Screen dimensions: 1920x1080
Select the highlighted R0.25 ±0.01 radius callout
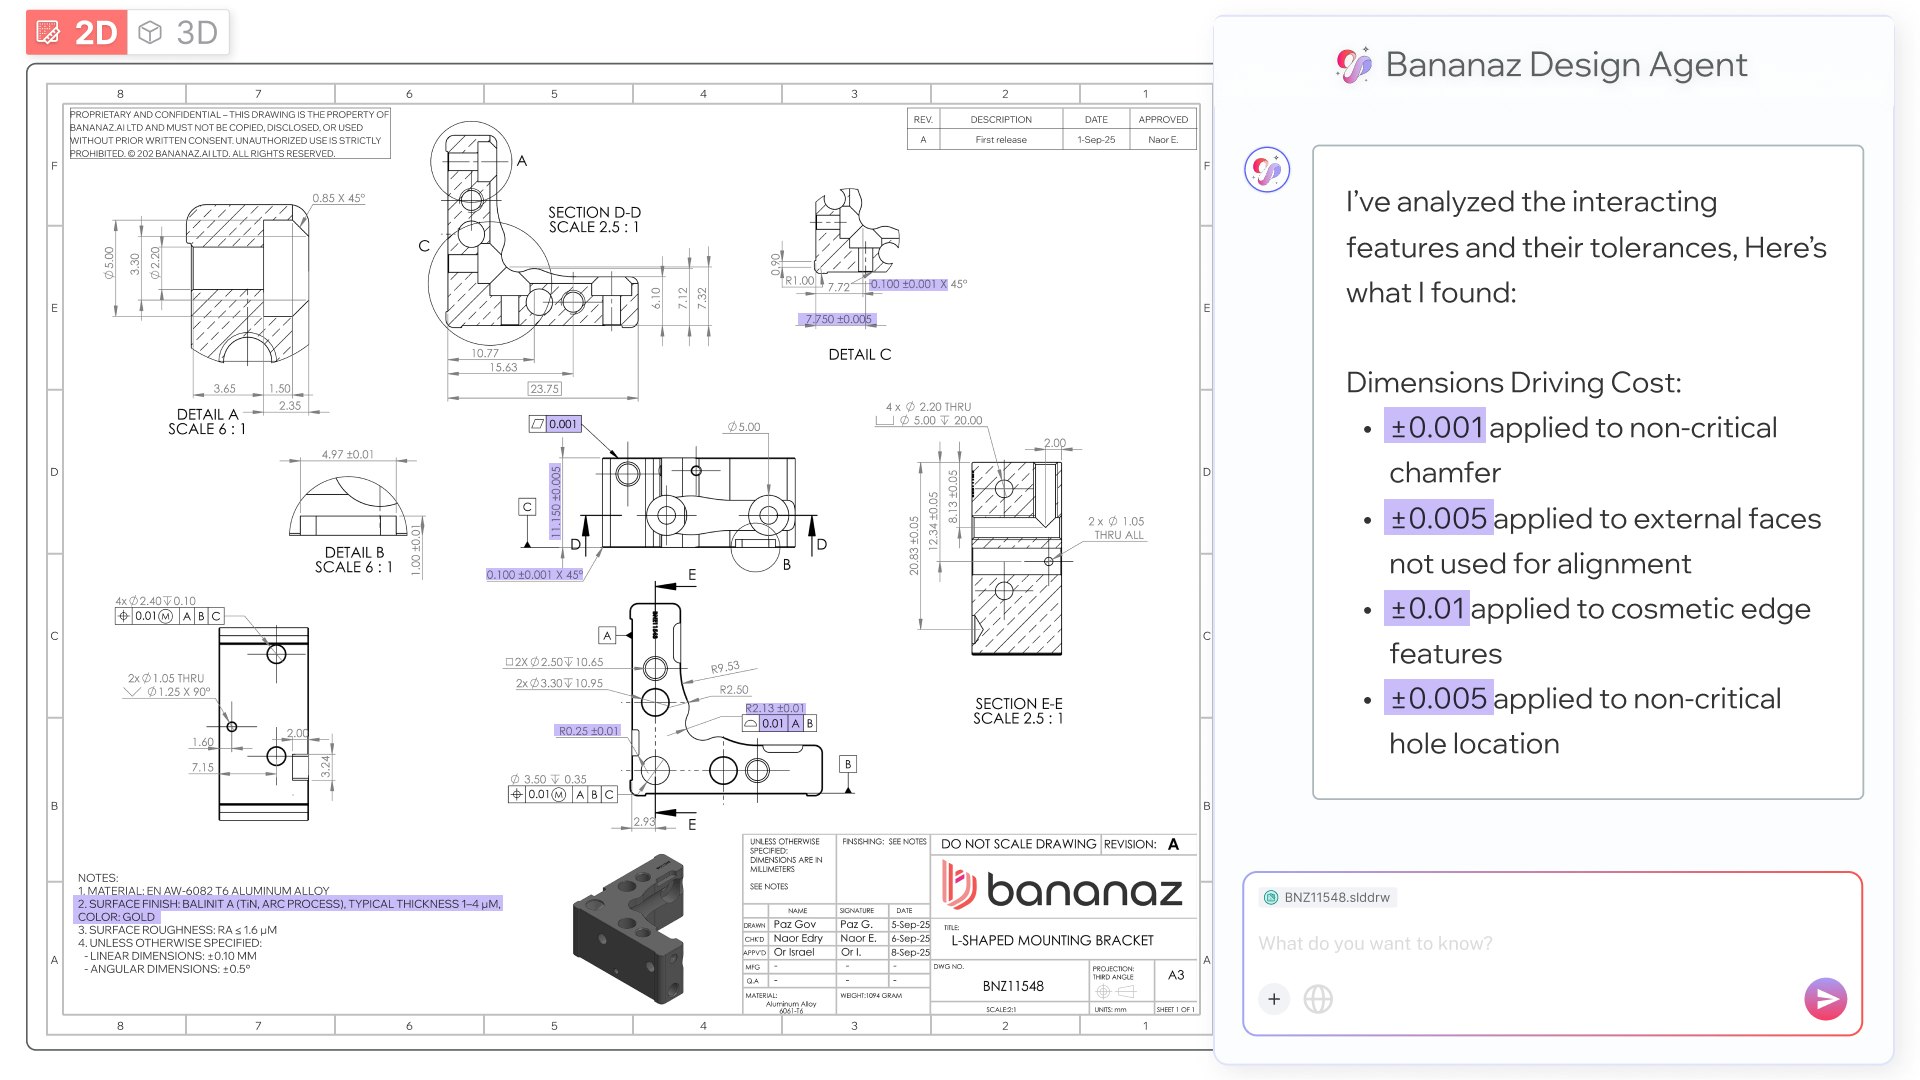[x=587, y=732]
